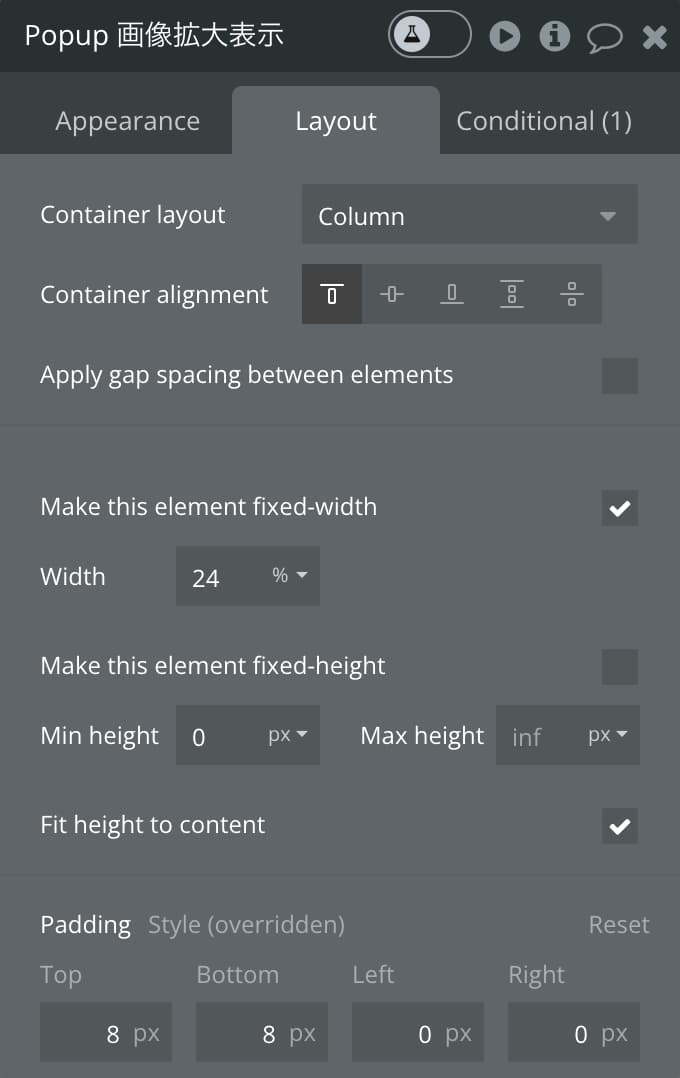Open the Container layout Column dropdown
The height and width of the screenshot is (1078, 680).
click(470, 214)
